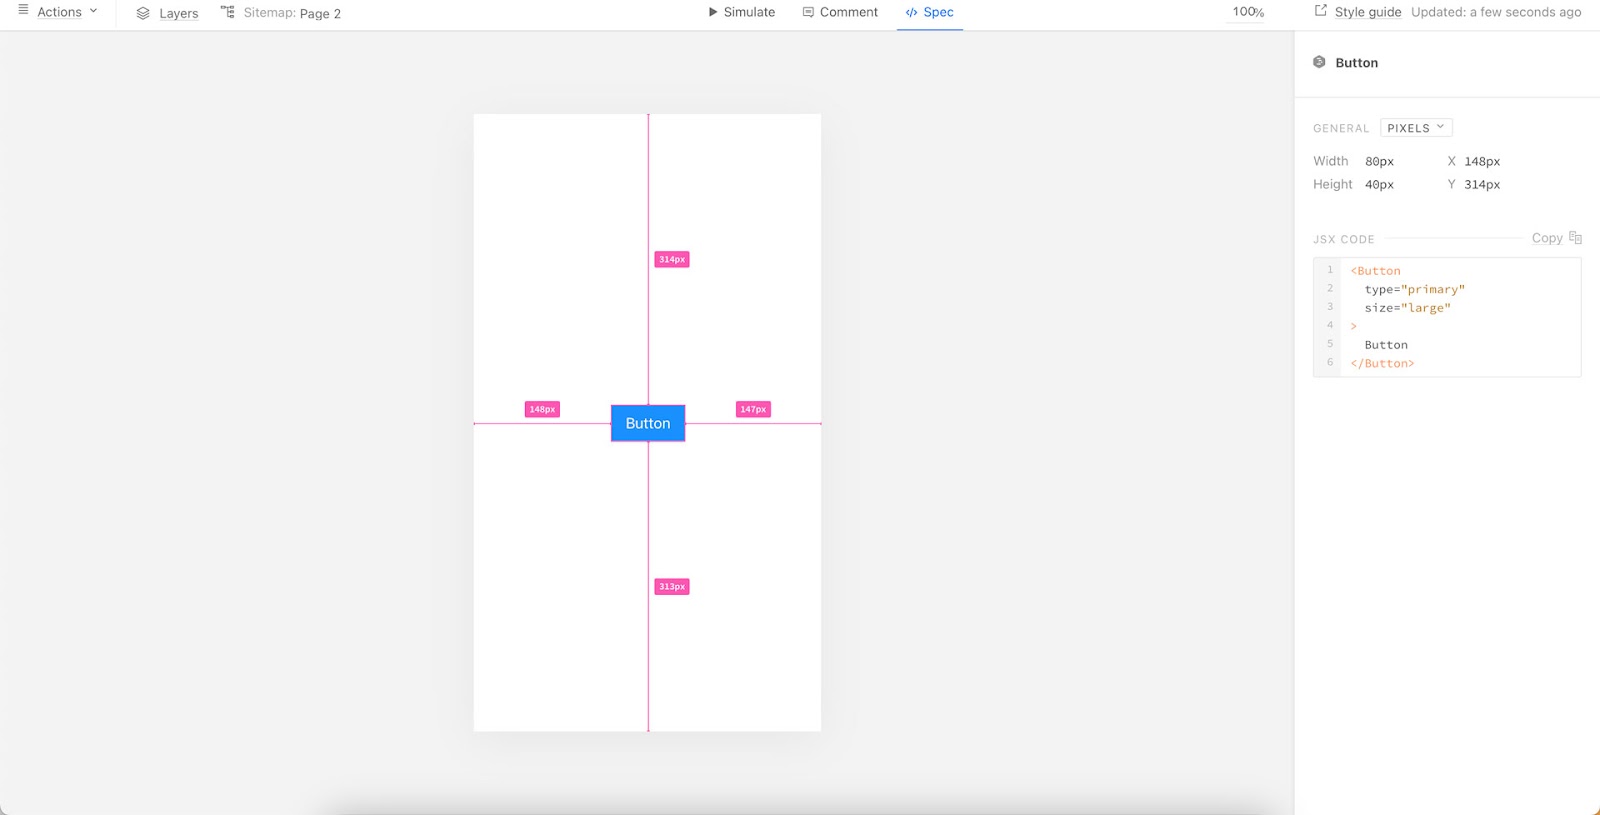
Task: Open the Layers panel label
Action: [x=179, y=13]
